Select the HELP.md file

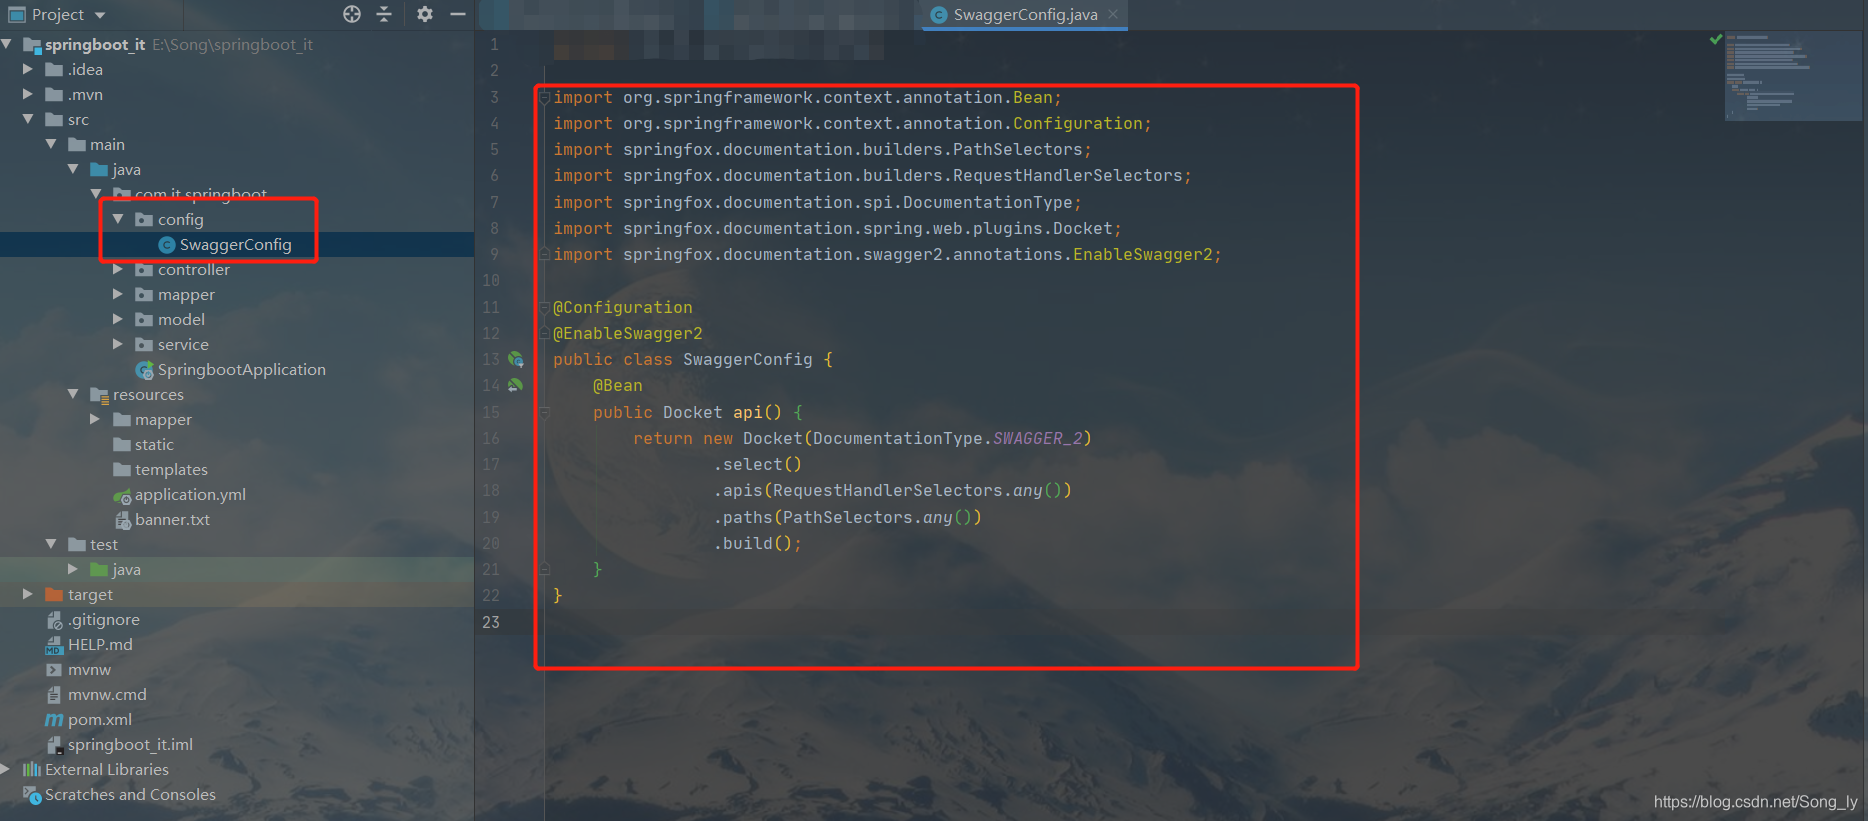coord(100,645)
